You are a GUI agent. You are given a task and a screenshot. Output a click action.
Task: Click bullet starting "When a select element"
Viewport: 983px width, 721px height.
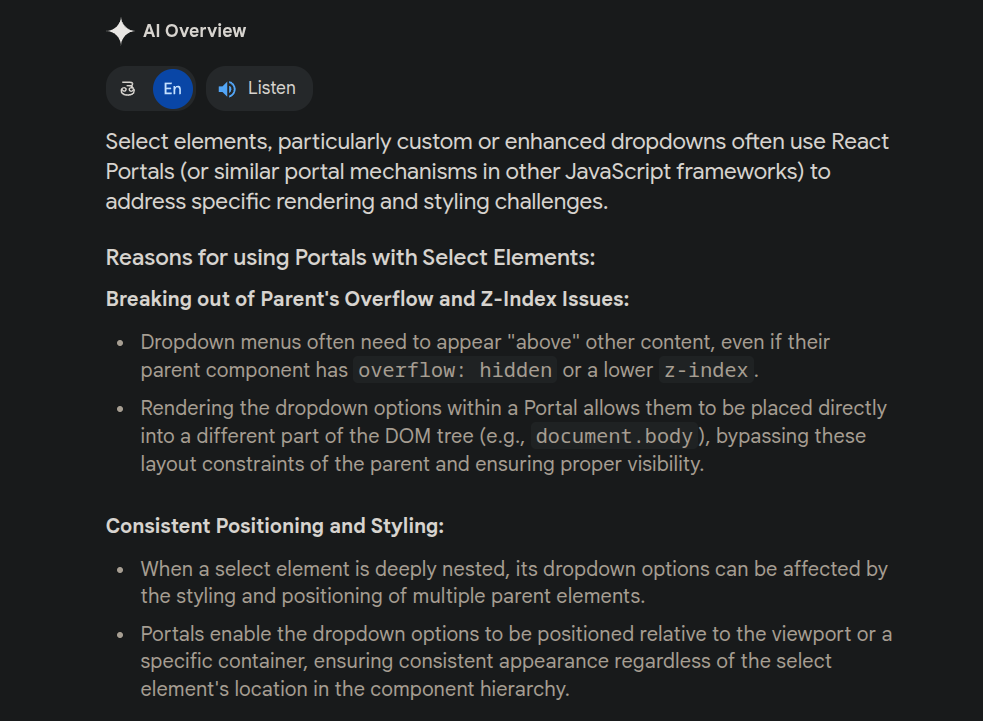pyautogui.click(x=513, y=570)
